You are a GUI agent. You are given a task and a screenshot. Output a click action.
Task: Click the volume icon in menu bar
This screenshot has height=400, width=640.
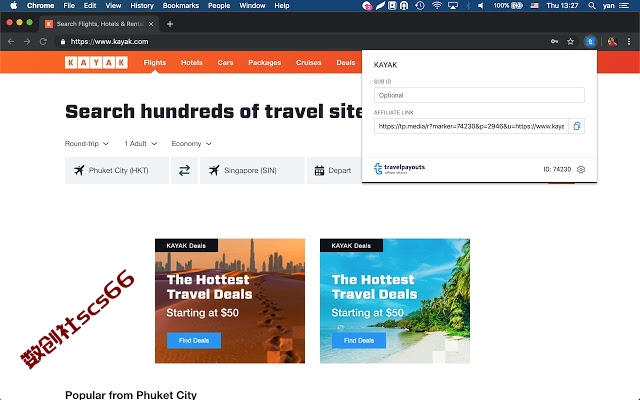(481, 5)
